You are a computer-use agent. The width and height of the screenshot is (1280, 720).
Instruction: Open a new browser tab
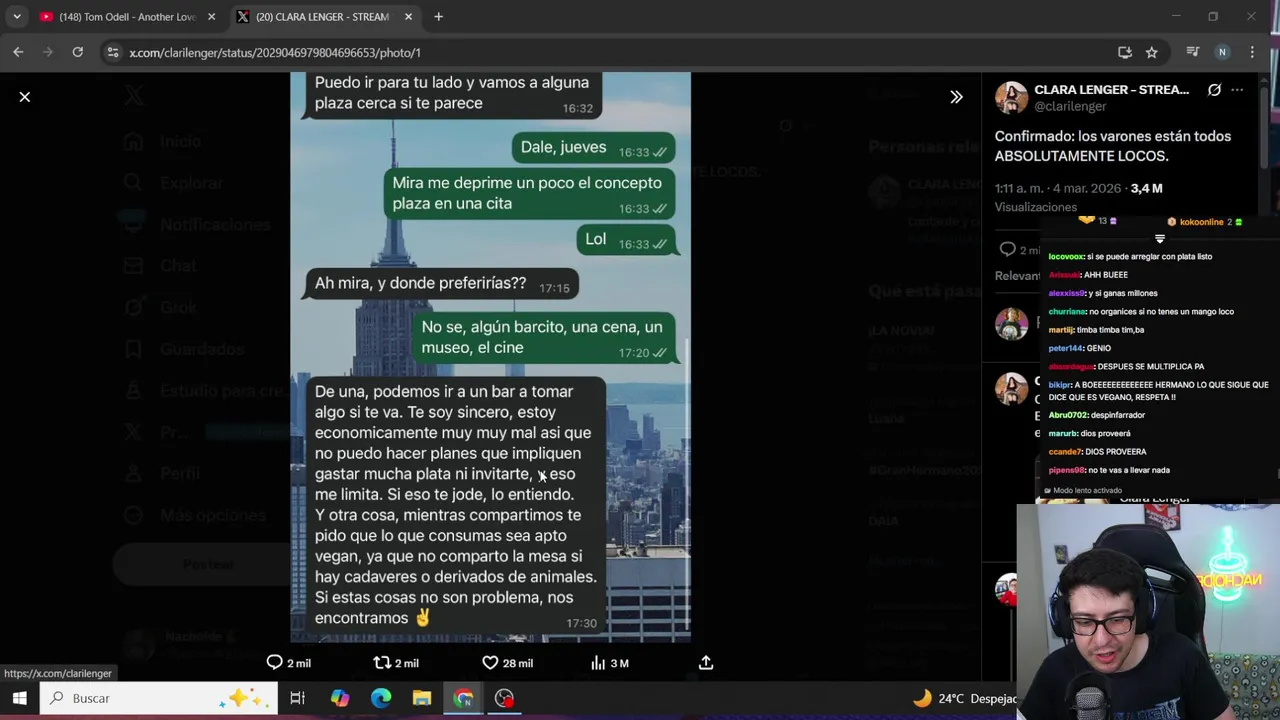tap(438, 17)
